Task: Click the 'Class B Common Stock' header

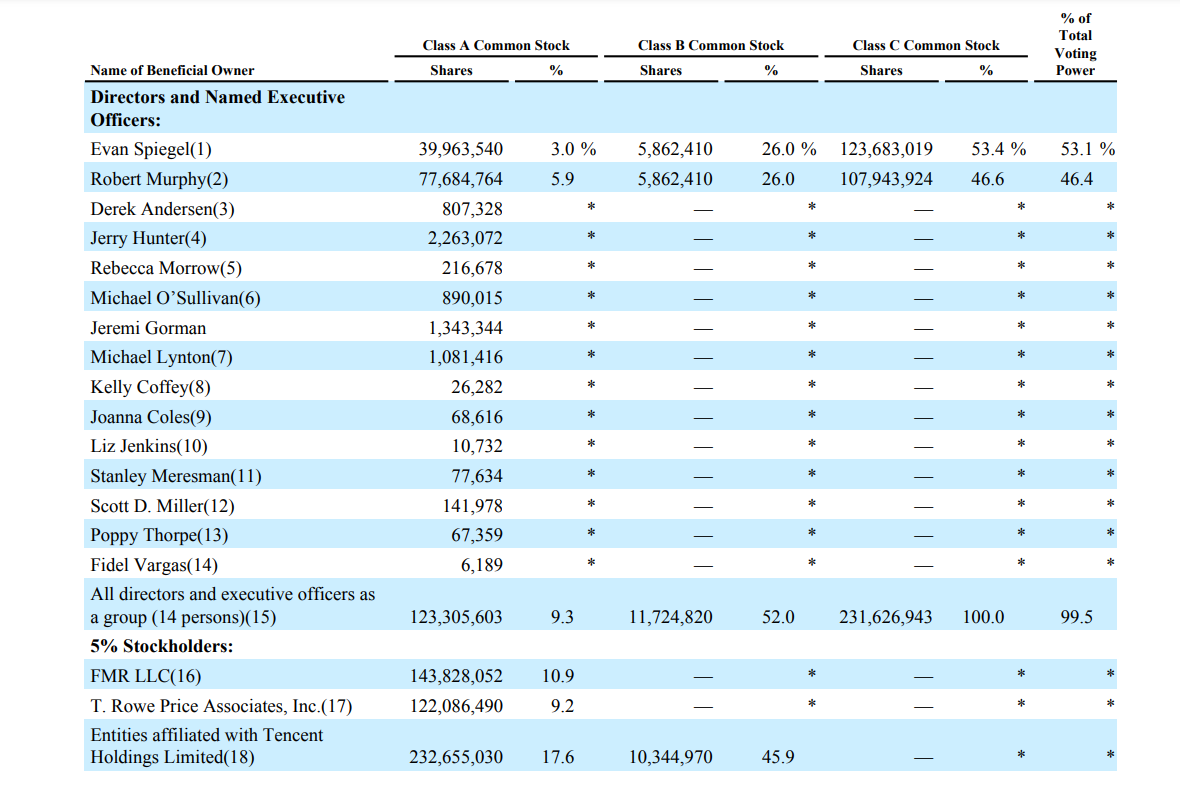Action: [x=710, y=45]
